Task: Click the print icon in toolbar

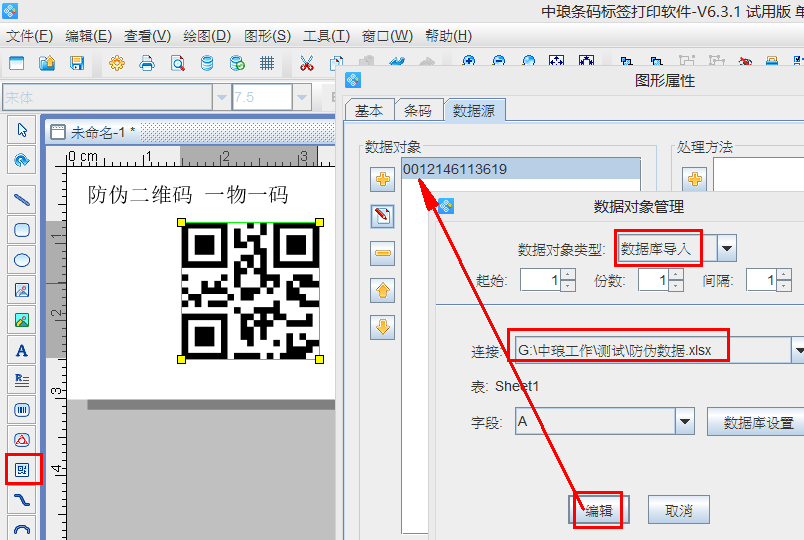Action: tap(147, 63)
